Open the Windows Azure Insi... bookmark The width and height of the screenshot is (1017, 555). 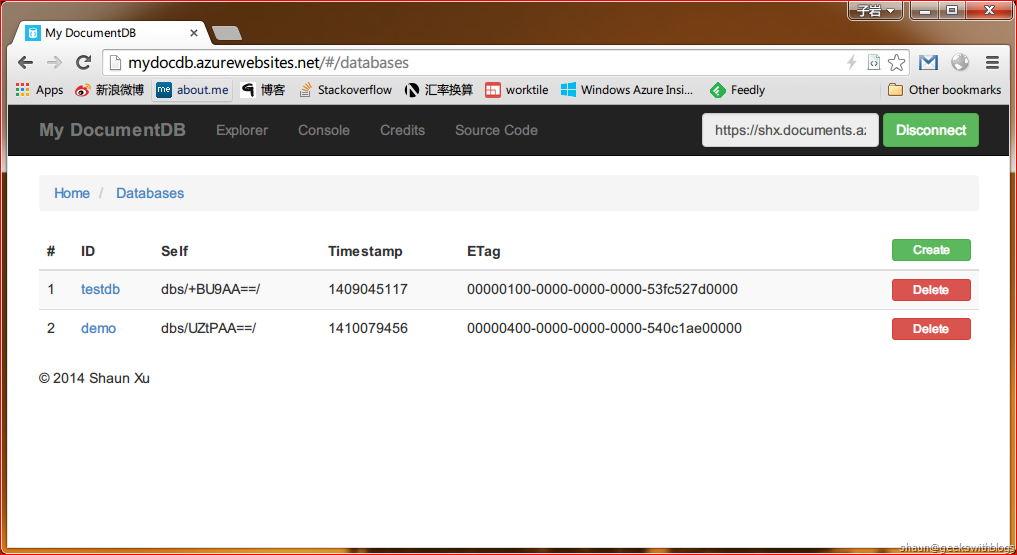[x=627, y=90]
